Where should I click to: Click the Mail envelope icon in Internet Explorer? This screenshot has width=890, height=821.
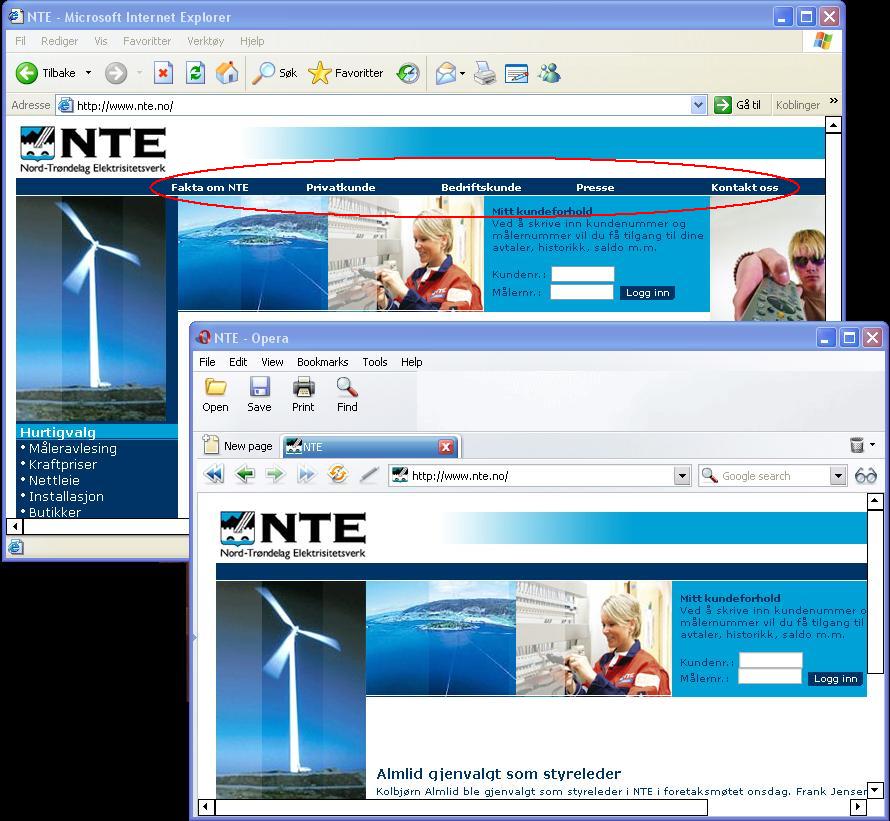446,74
